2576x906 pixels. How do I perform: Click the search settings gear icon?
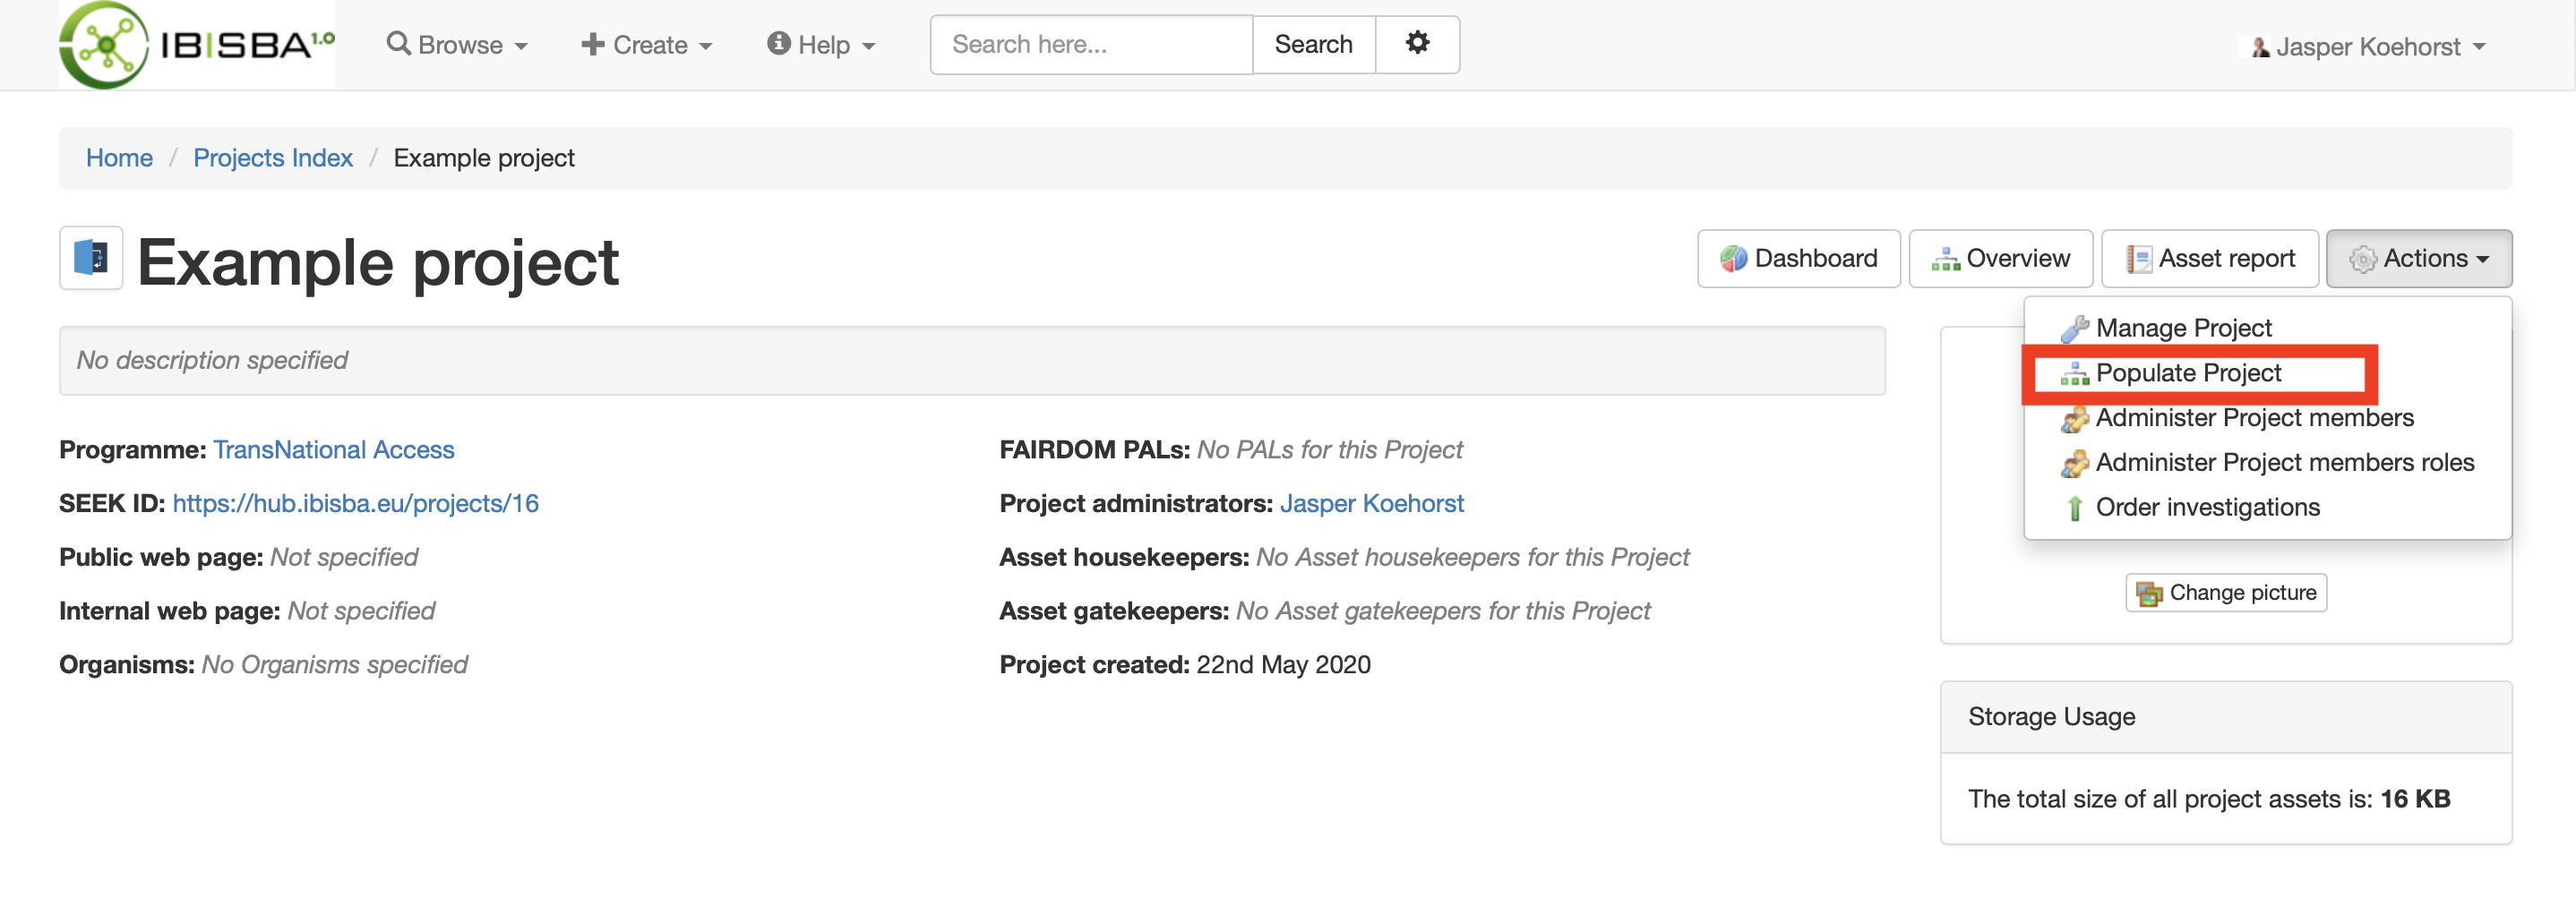[x=1417, y=43]
